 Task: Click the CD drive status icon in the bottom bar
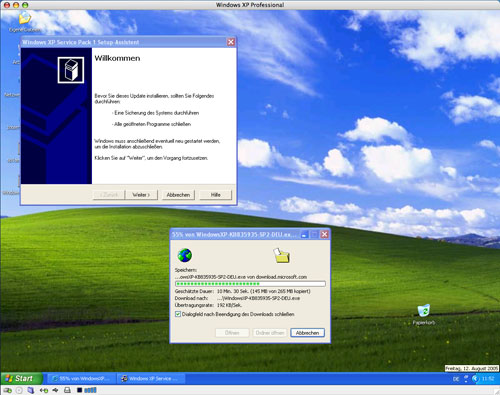click(19, 390)
